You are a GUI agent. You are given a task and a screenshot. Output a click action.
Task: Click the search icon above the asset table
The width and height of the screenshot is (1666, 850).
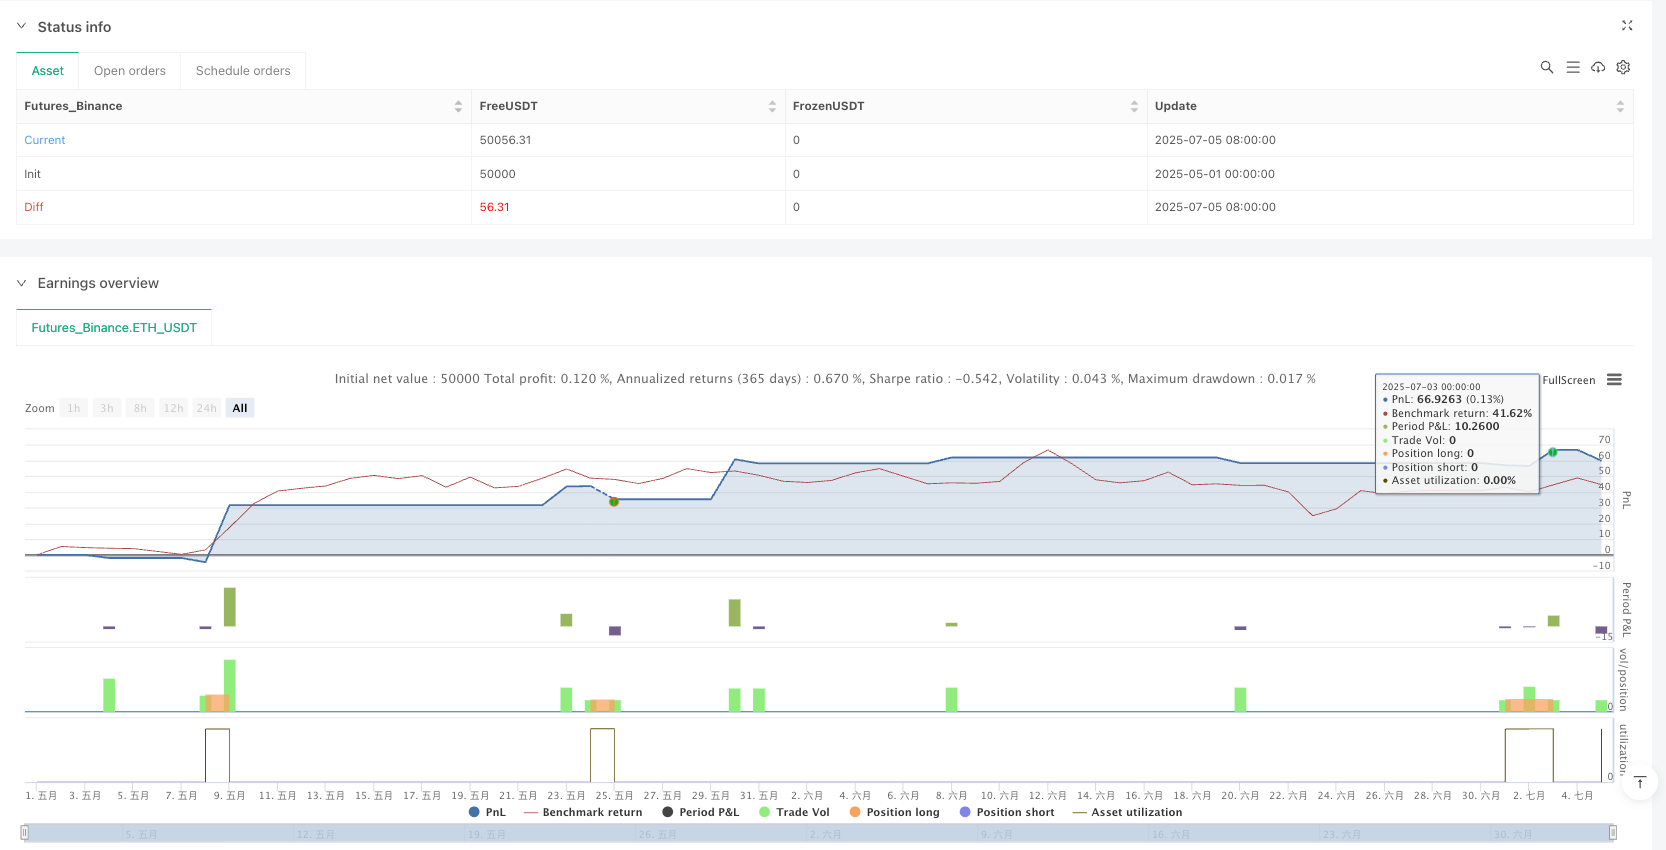coord(1547,67)
